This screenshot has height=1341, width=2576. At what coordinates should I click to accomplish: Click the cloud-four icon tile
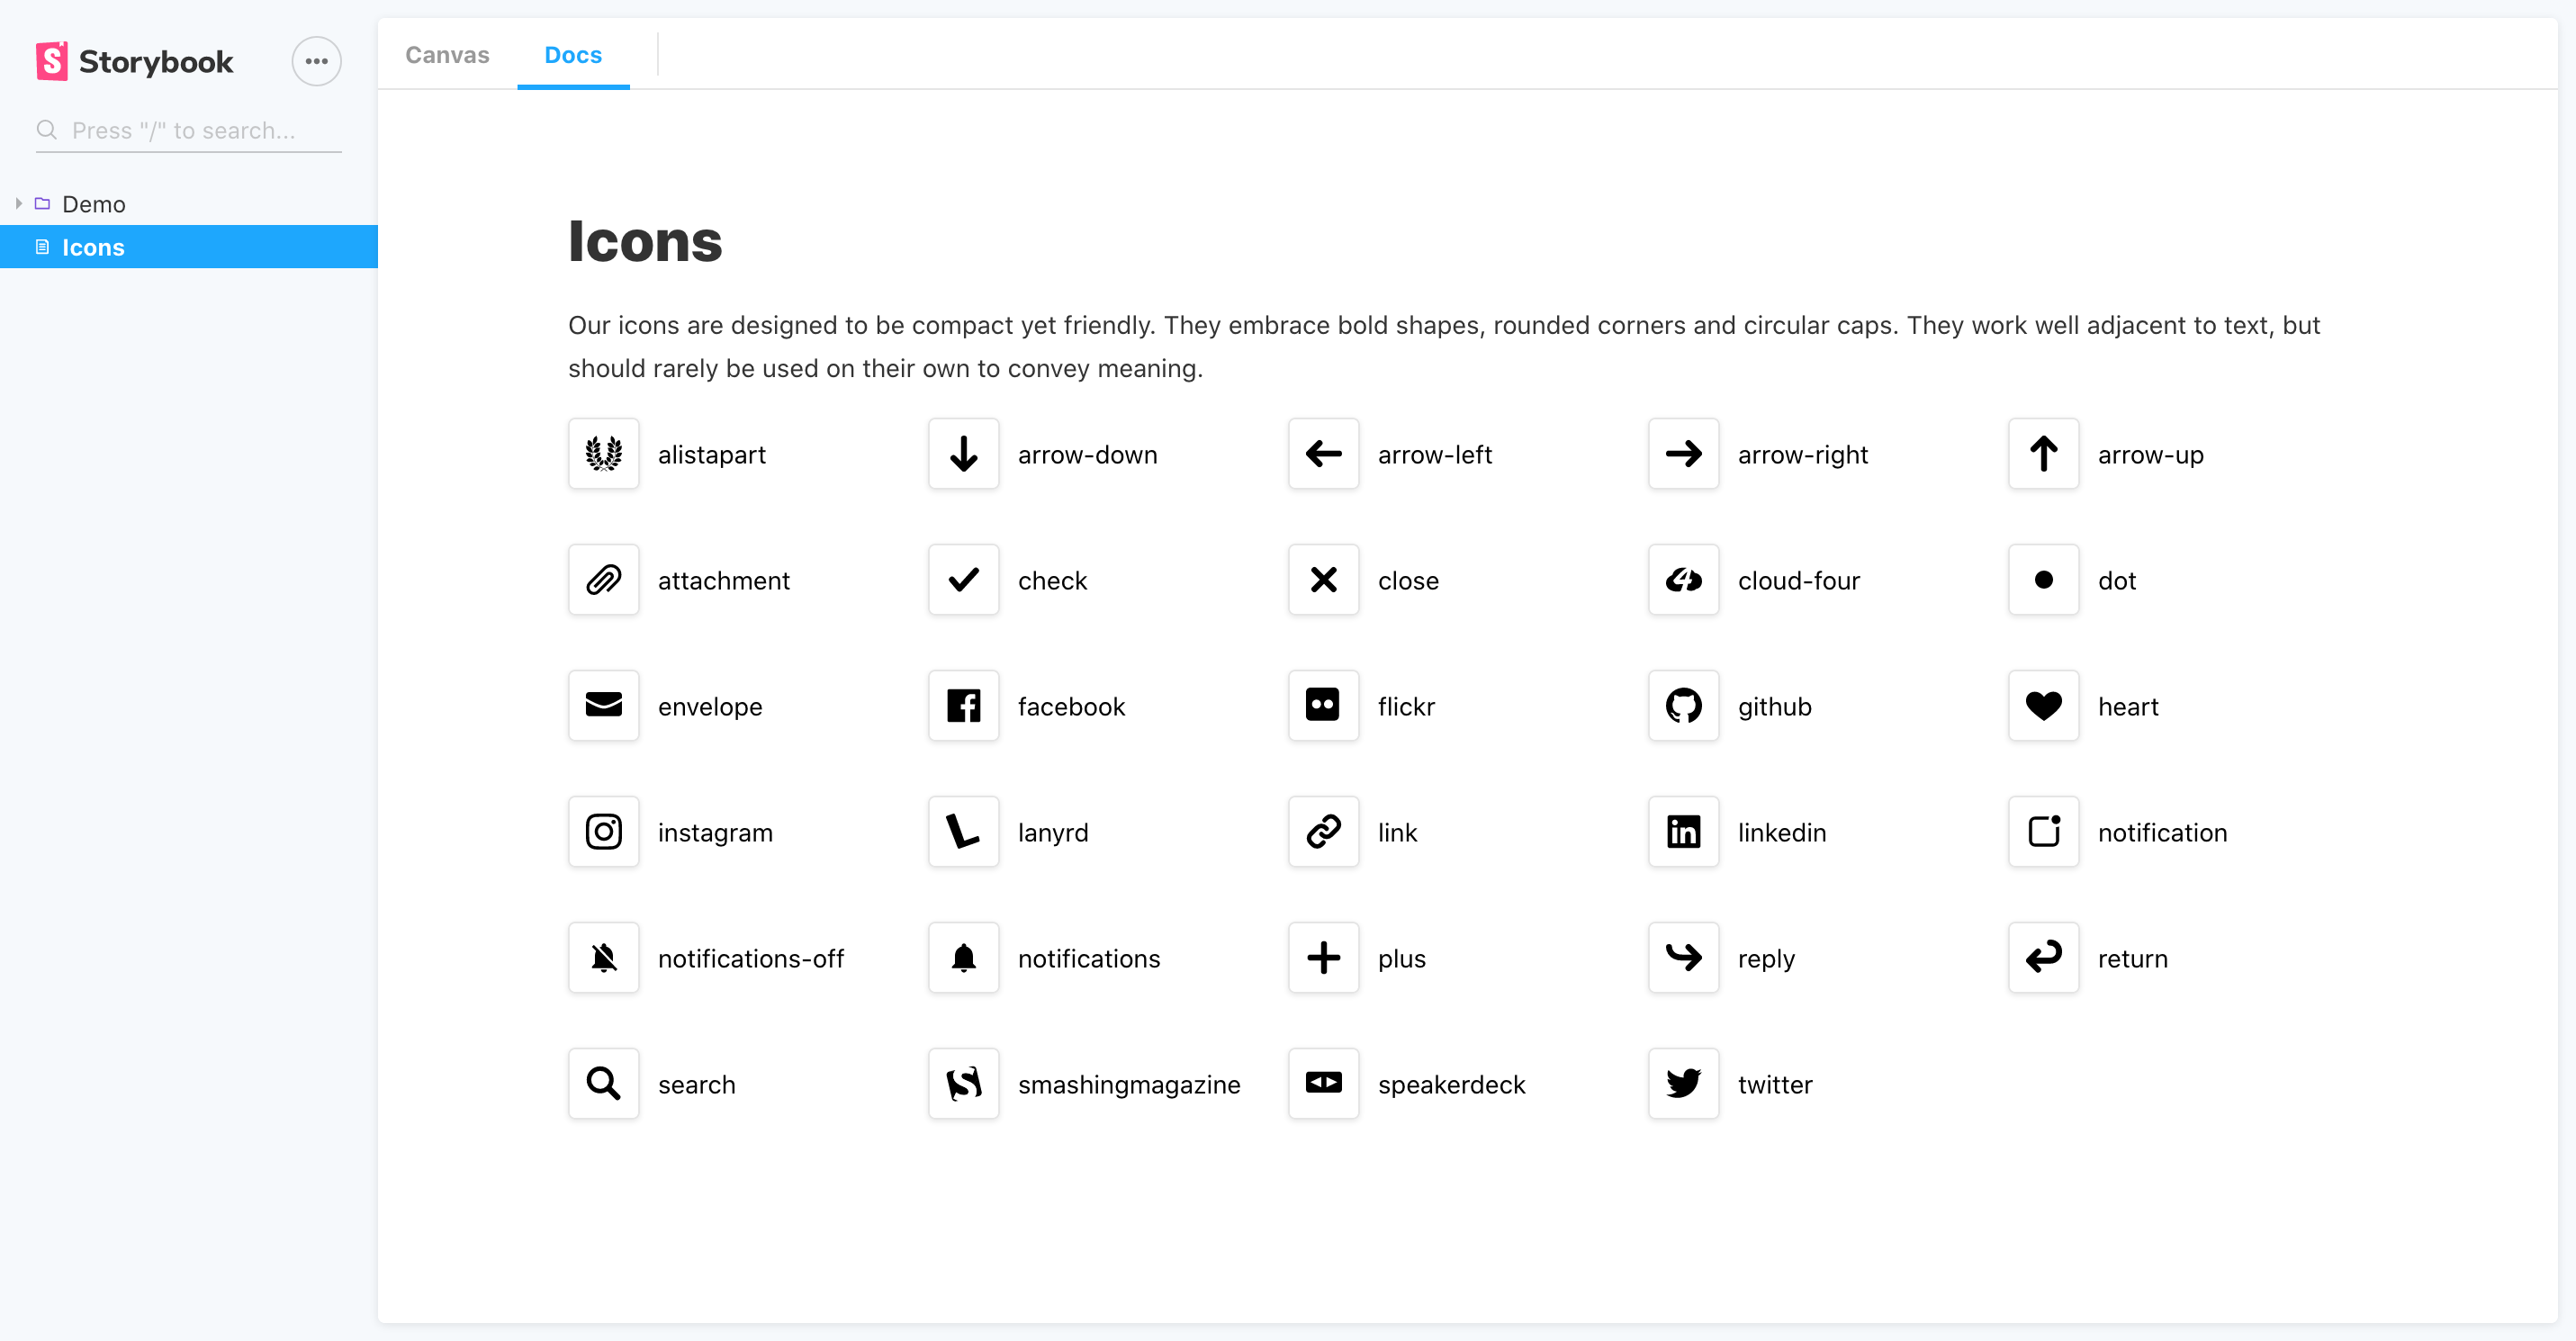tap(1683, 580)
